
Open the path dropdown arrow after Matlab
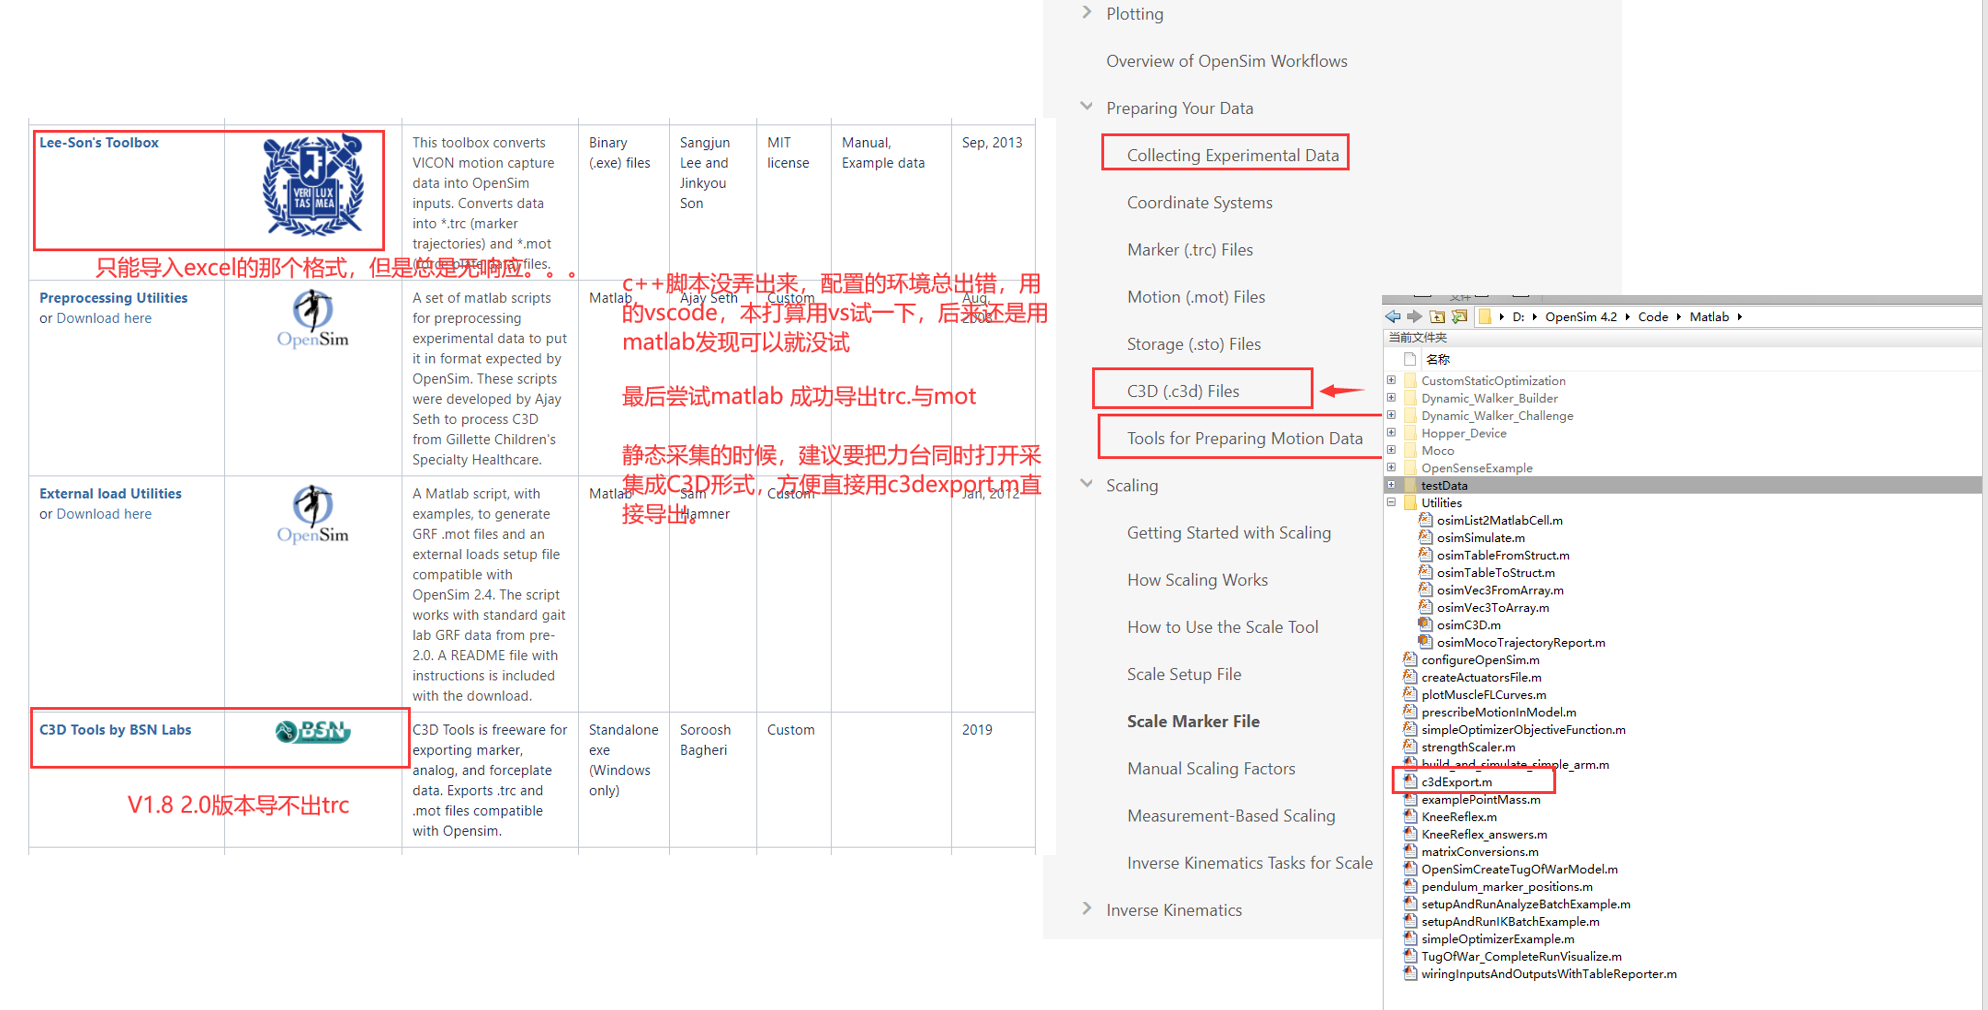[1740, 317]
